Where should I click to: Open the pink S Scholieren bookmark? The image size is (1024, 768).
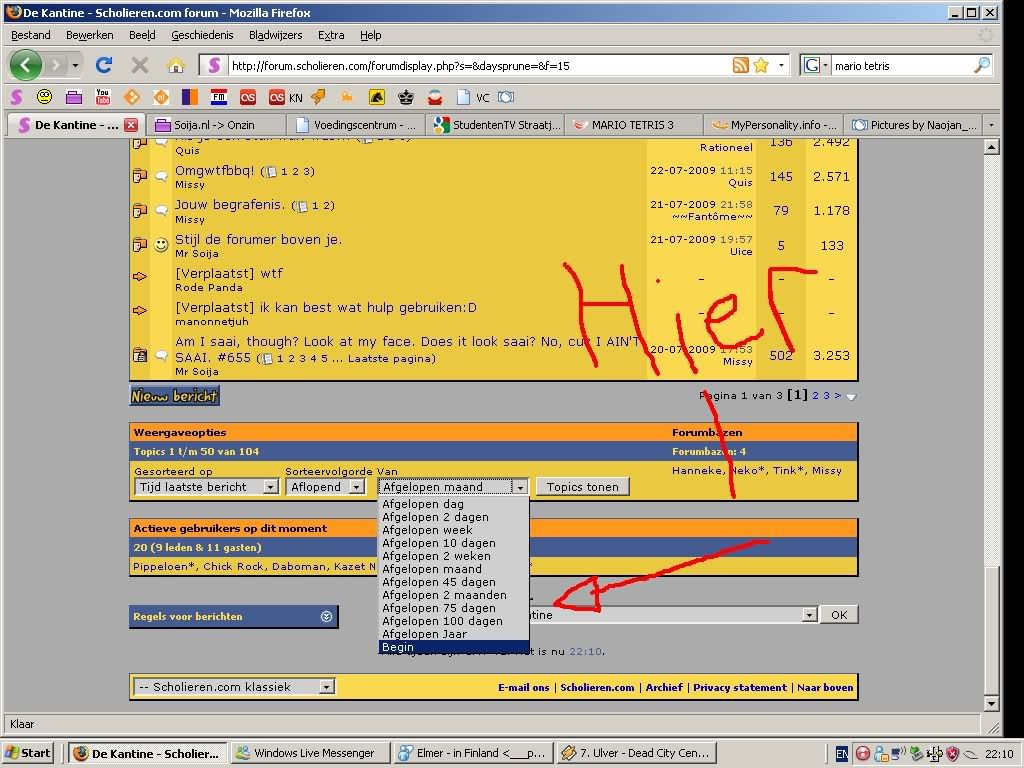16,97
